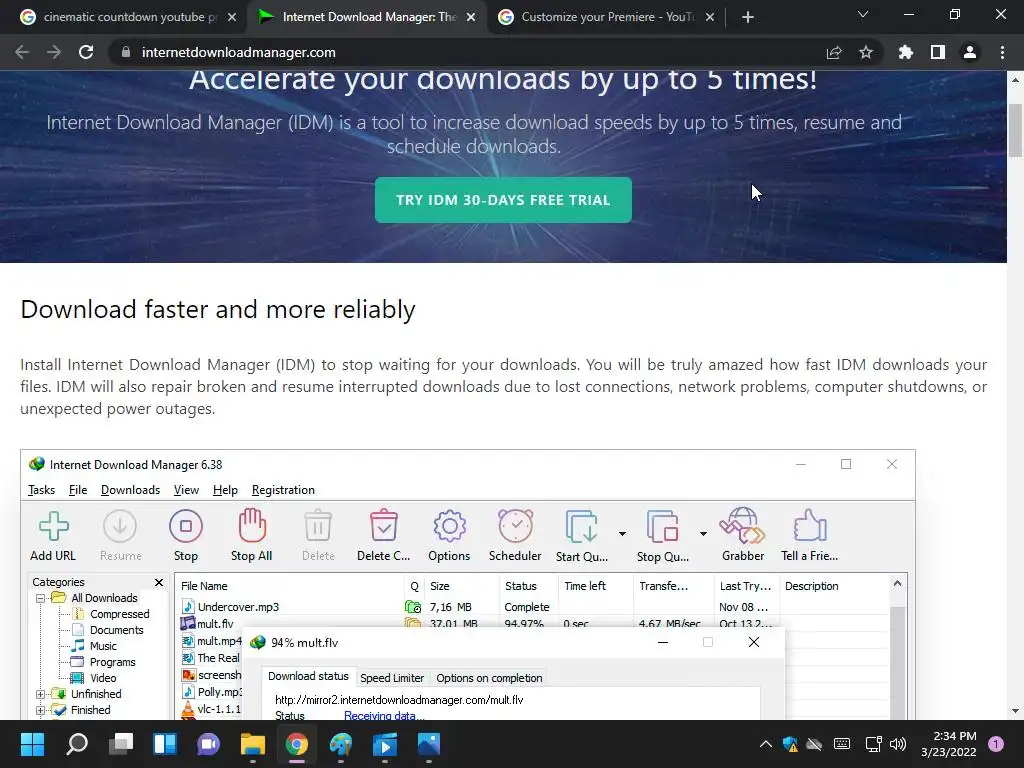This screenshot has width=1024, height=768.
Task: Click the Stop All hand icon
Action: point(251,526)
